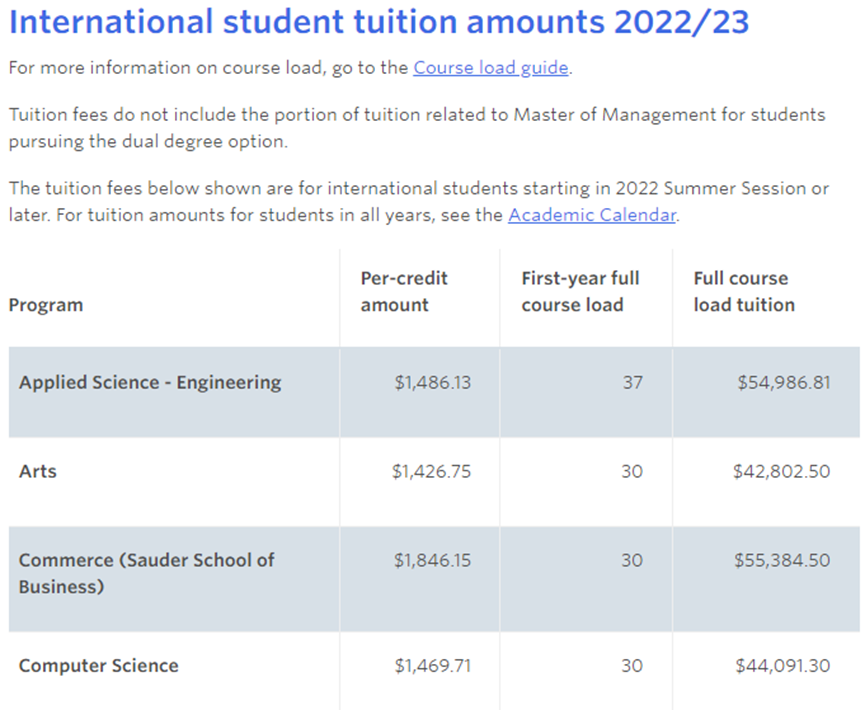Click the Program column header
Screen dimensions: 865x710
(46, 305)
